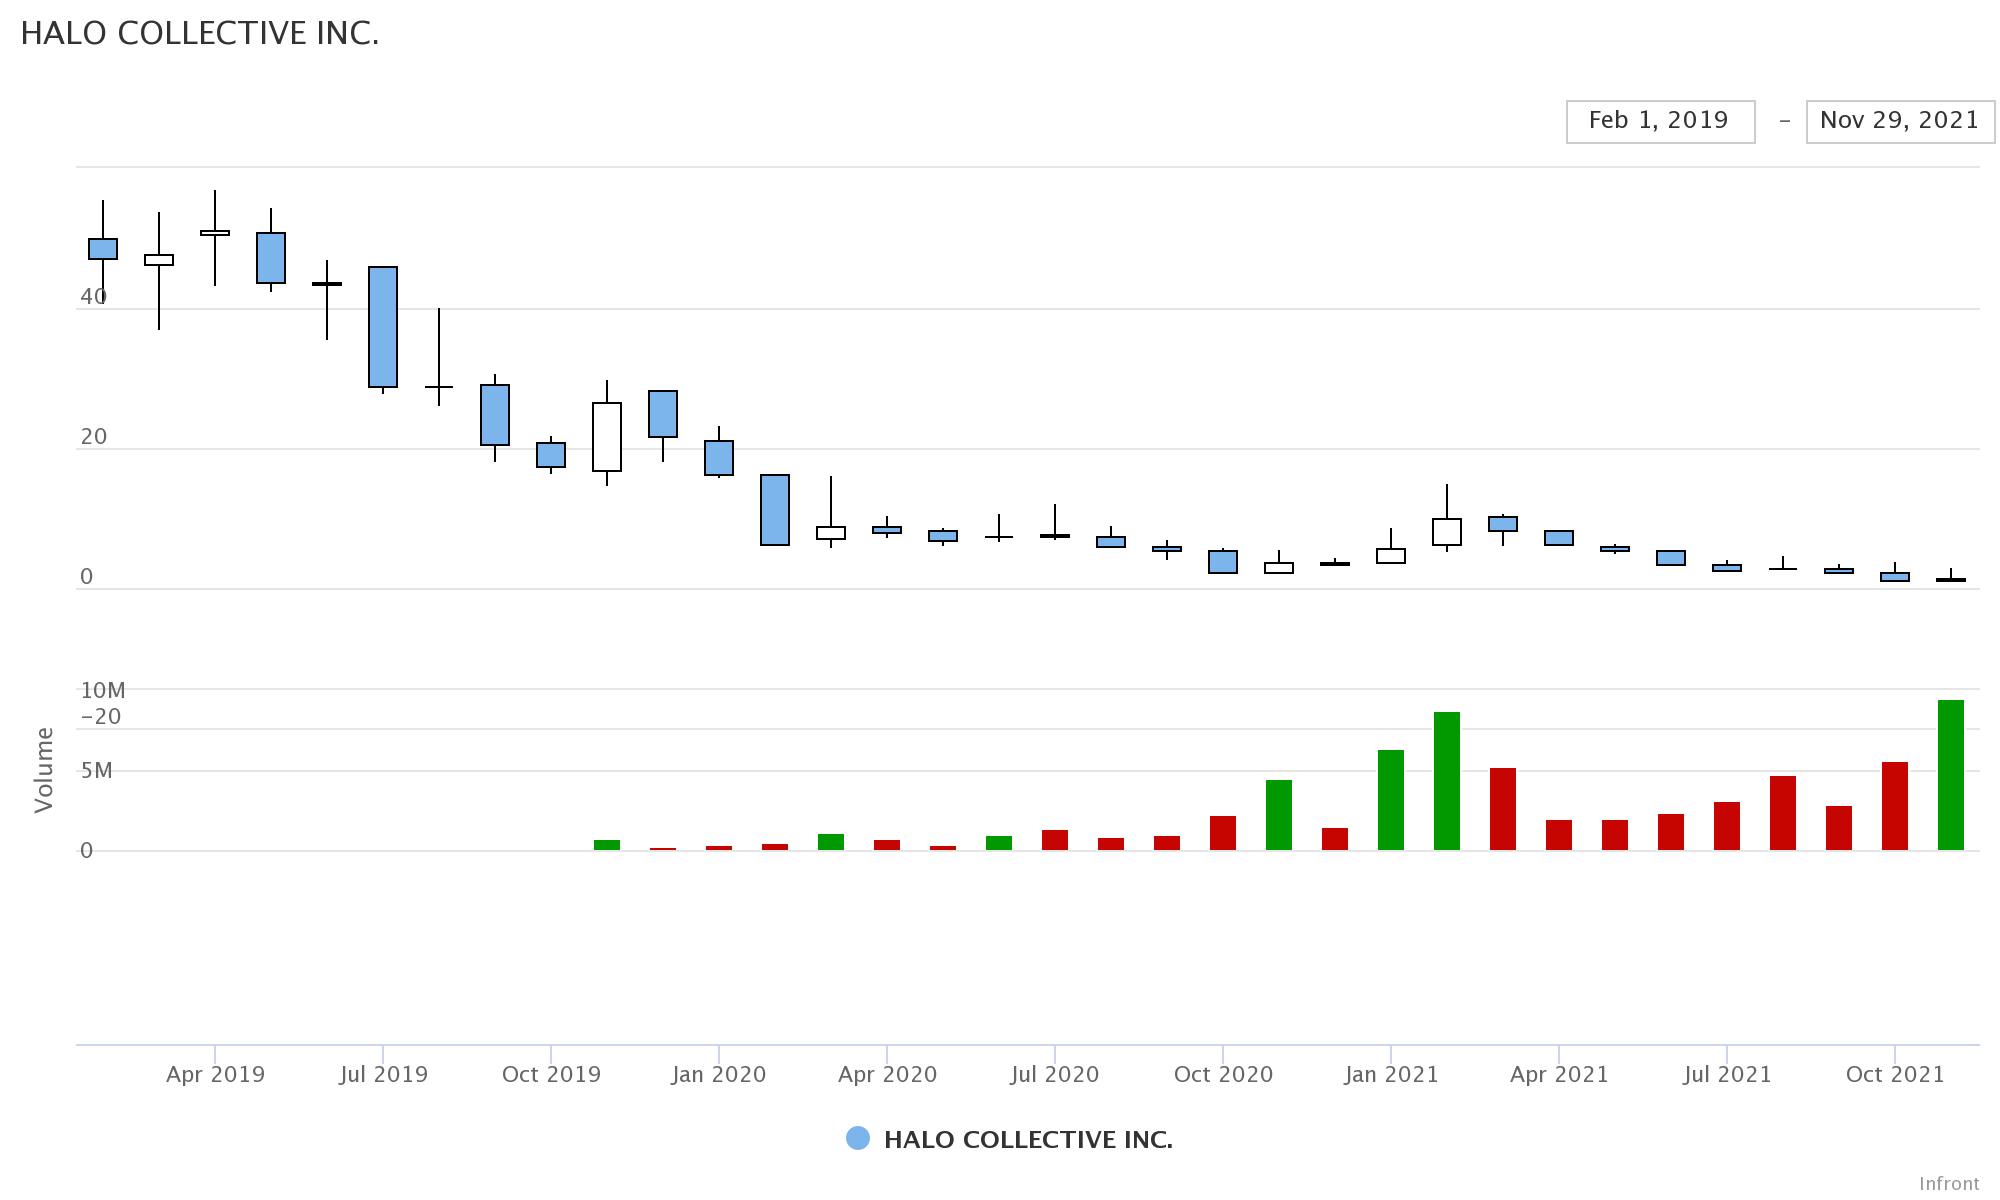The height and width of the screenshot is (1200, 2000).
Task: Click the Jul 2021 x-axis label
Action: click(x=1727, y=1075)
